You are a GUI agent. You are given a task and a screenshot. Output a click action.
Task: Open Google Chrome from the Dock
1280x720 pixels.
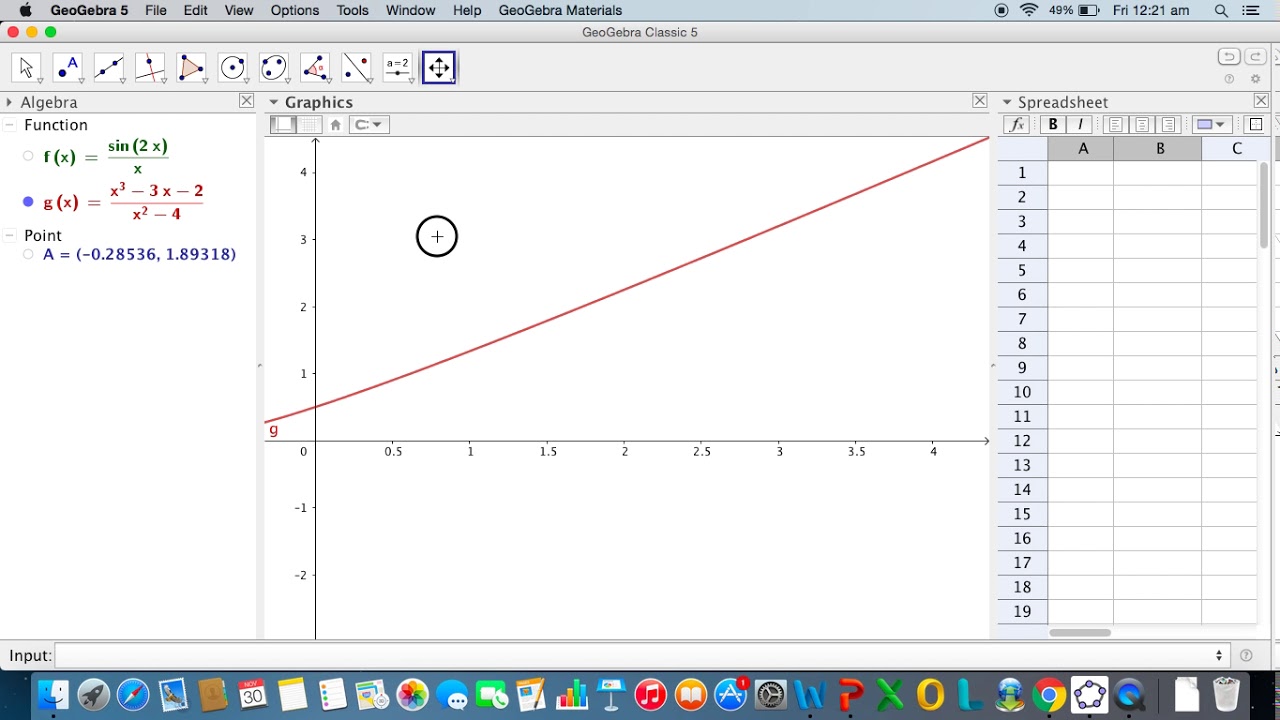1048,694
